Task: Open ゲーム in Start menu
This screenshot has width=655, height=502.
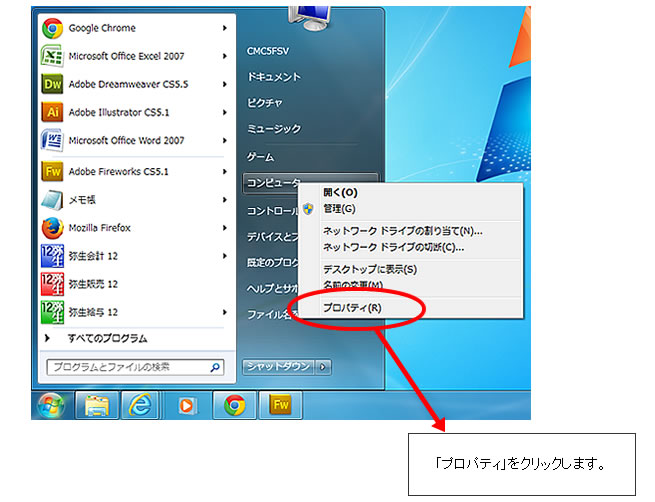Action: (260, 157)
